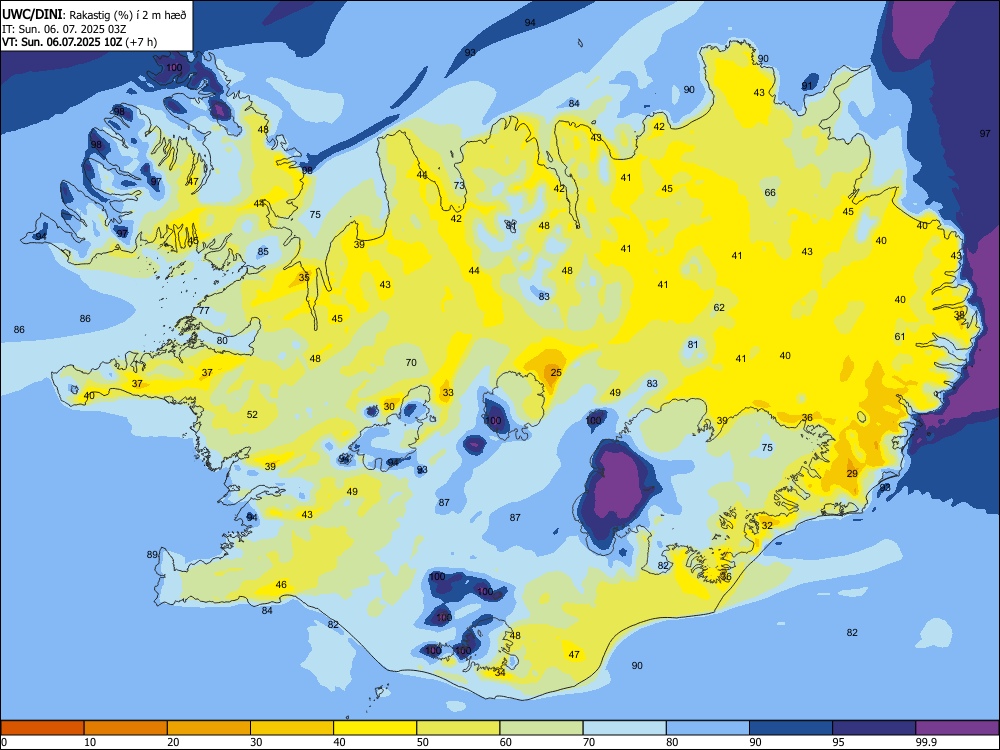Viewport: 1000px width, 750px height.
Task: Click the '70' humidity value in central map
Action: tap(411, 362)
